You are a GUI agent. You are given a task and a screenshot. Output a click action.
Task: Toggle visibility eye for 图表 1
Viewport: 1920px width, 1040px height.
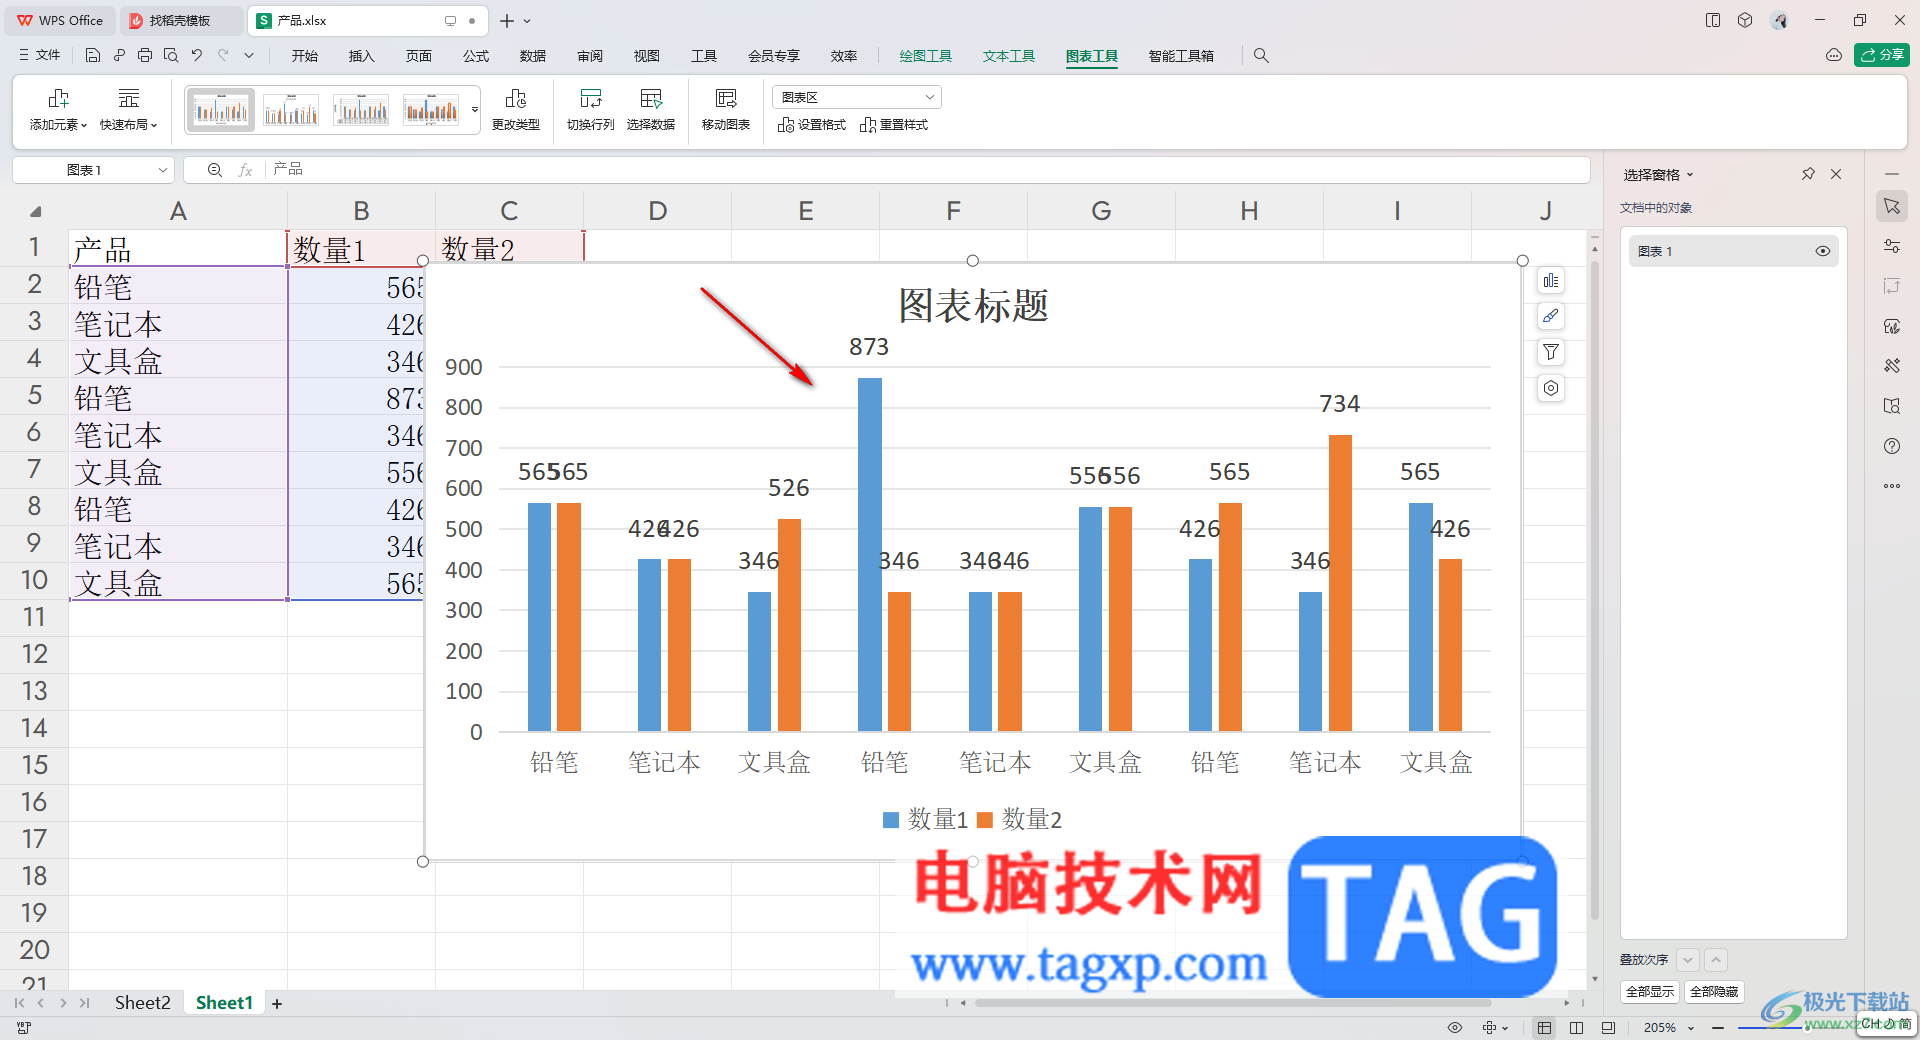tap(1823, 251)
